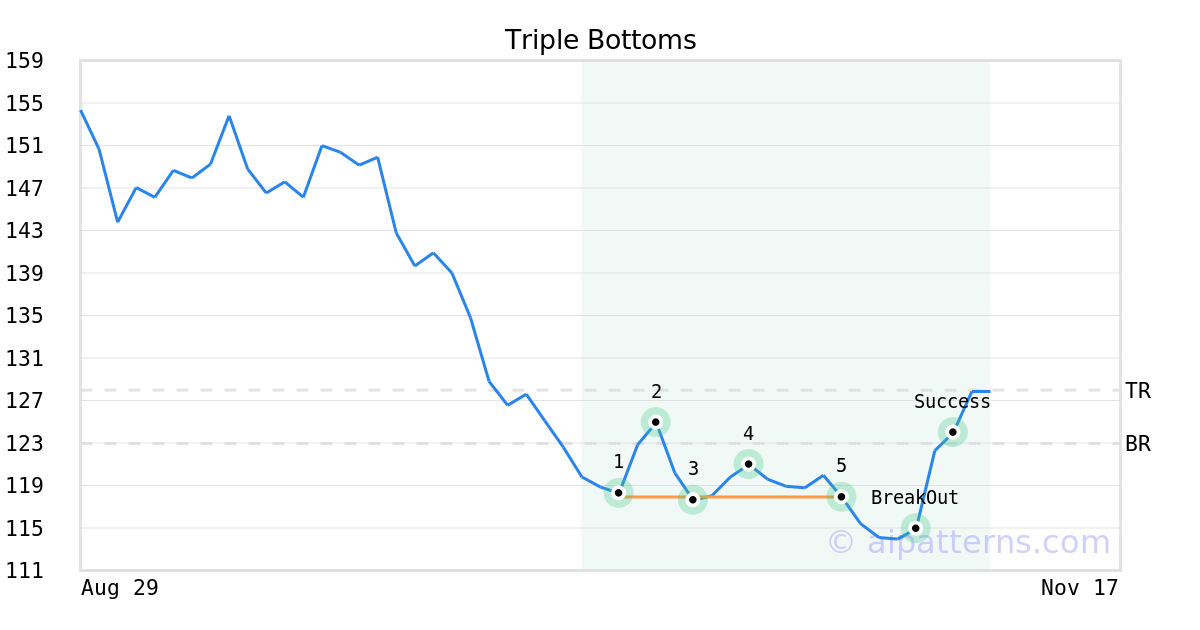This screenshot has width=1200, height=630.
Task: Click the Aug 29 start date label
Action: pos(119,588)
